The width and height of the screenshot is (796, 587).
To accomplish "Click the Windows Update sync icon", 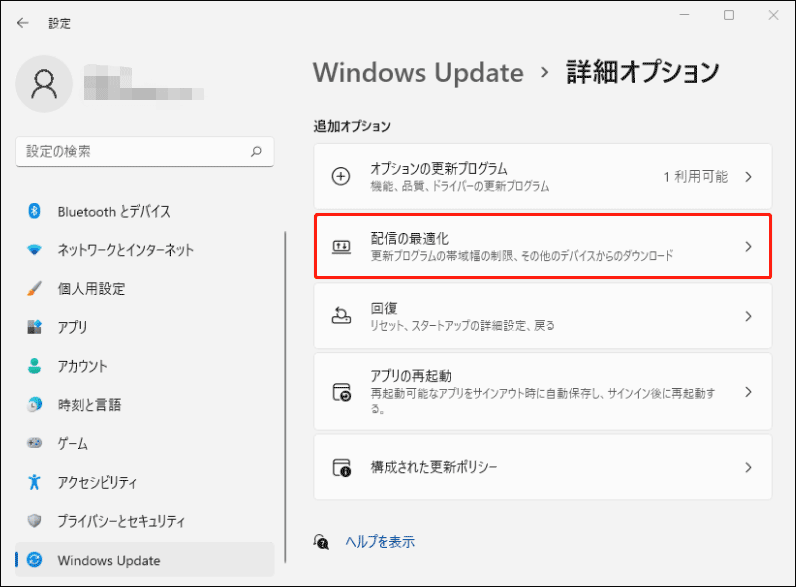I will [34, 560].
